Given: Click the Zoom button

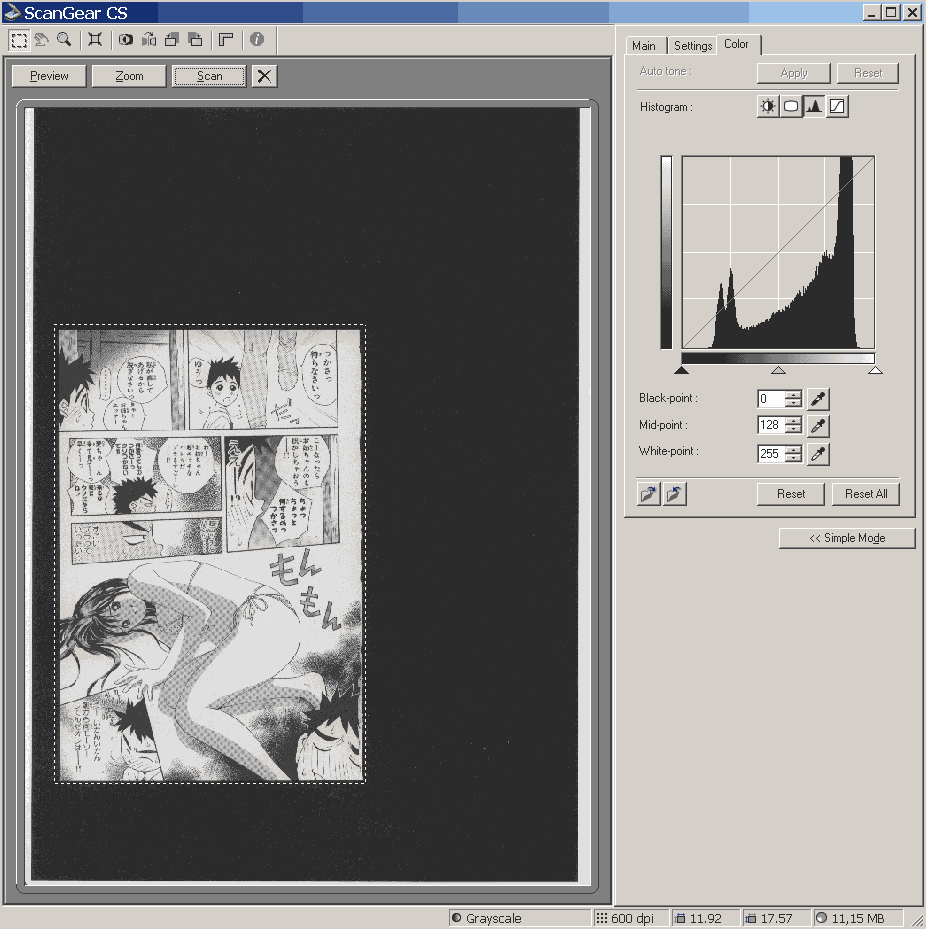Looking at the screenshot, I should (x=129, y=76).
